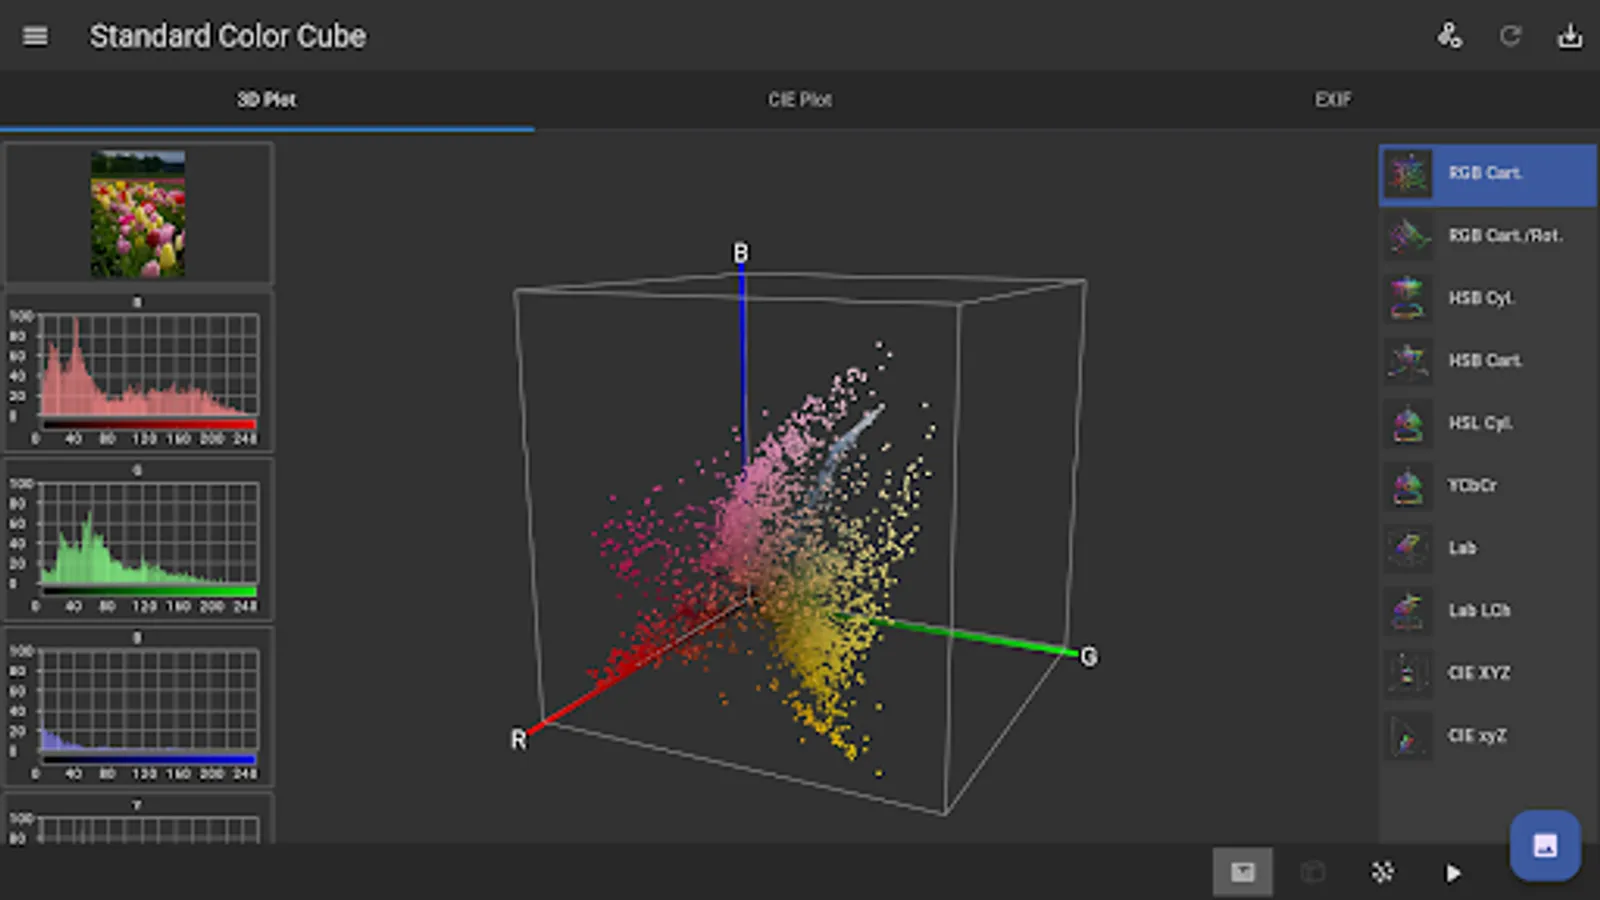Select the RGB Cart. color space icon
Image resolution: width=1600 pixels, height=900 pixels.
pyautogui.click(x=1408, y=174)
